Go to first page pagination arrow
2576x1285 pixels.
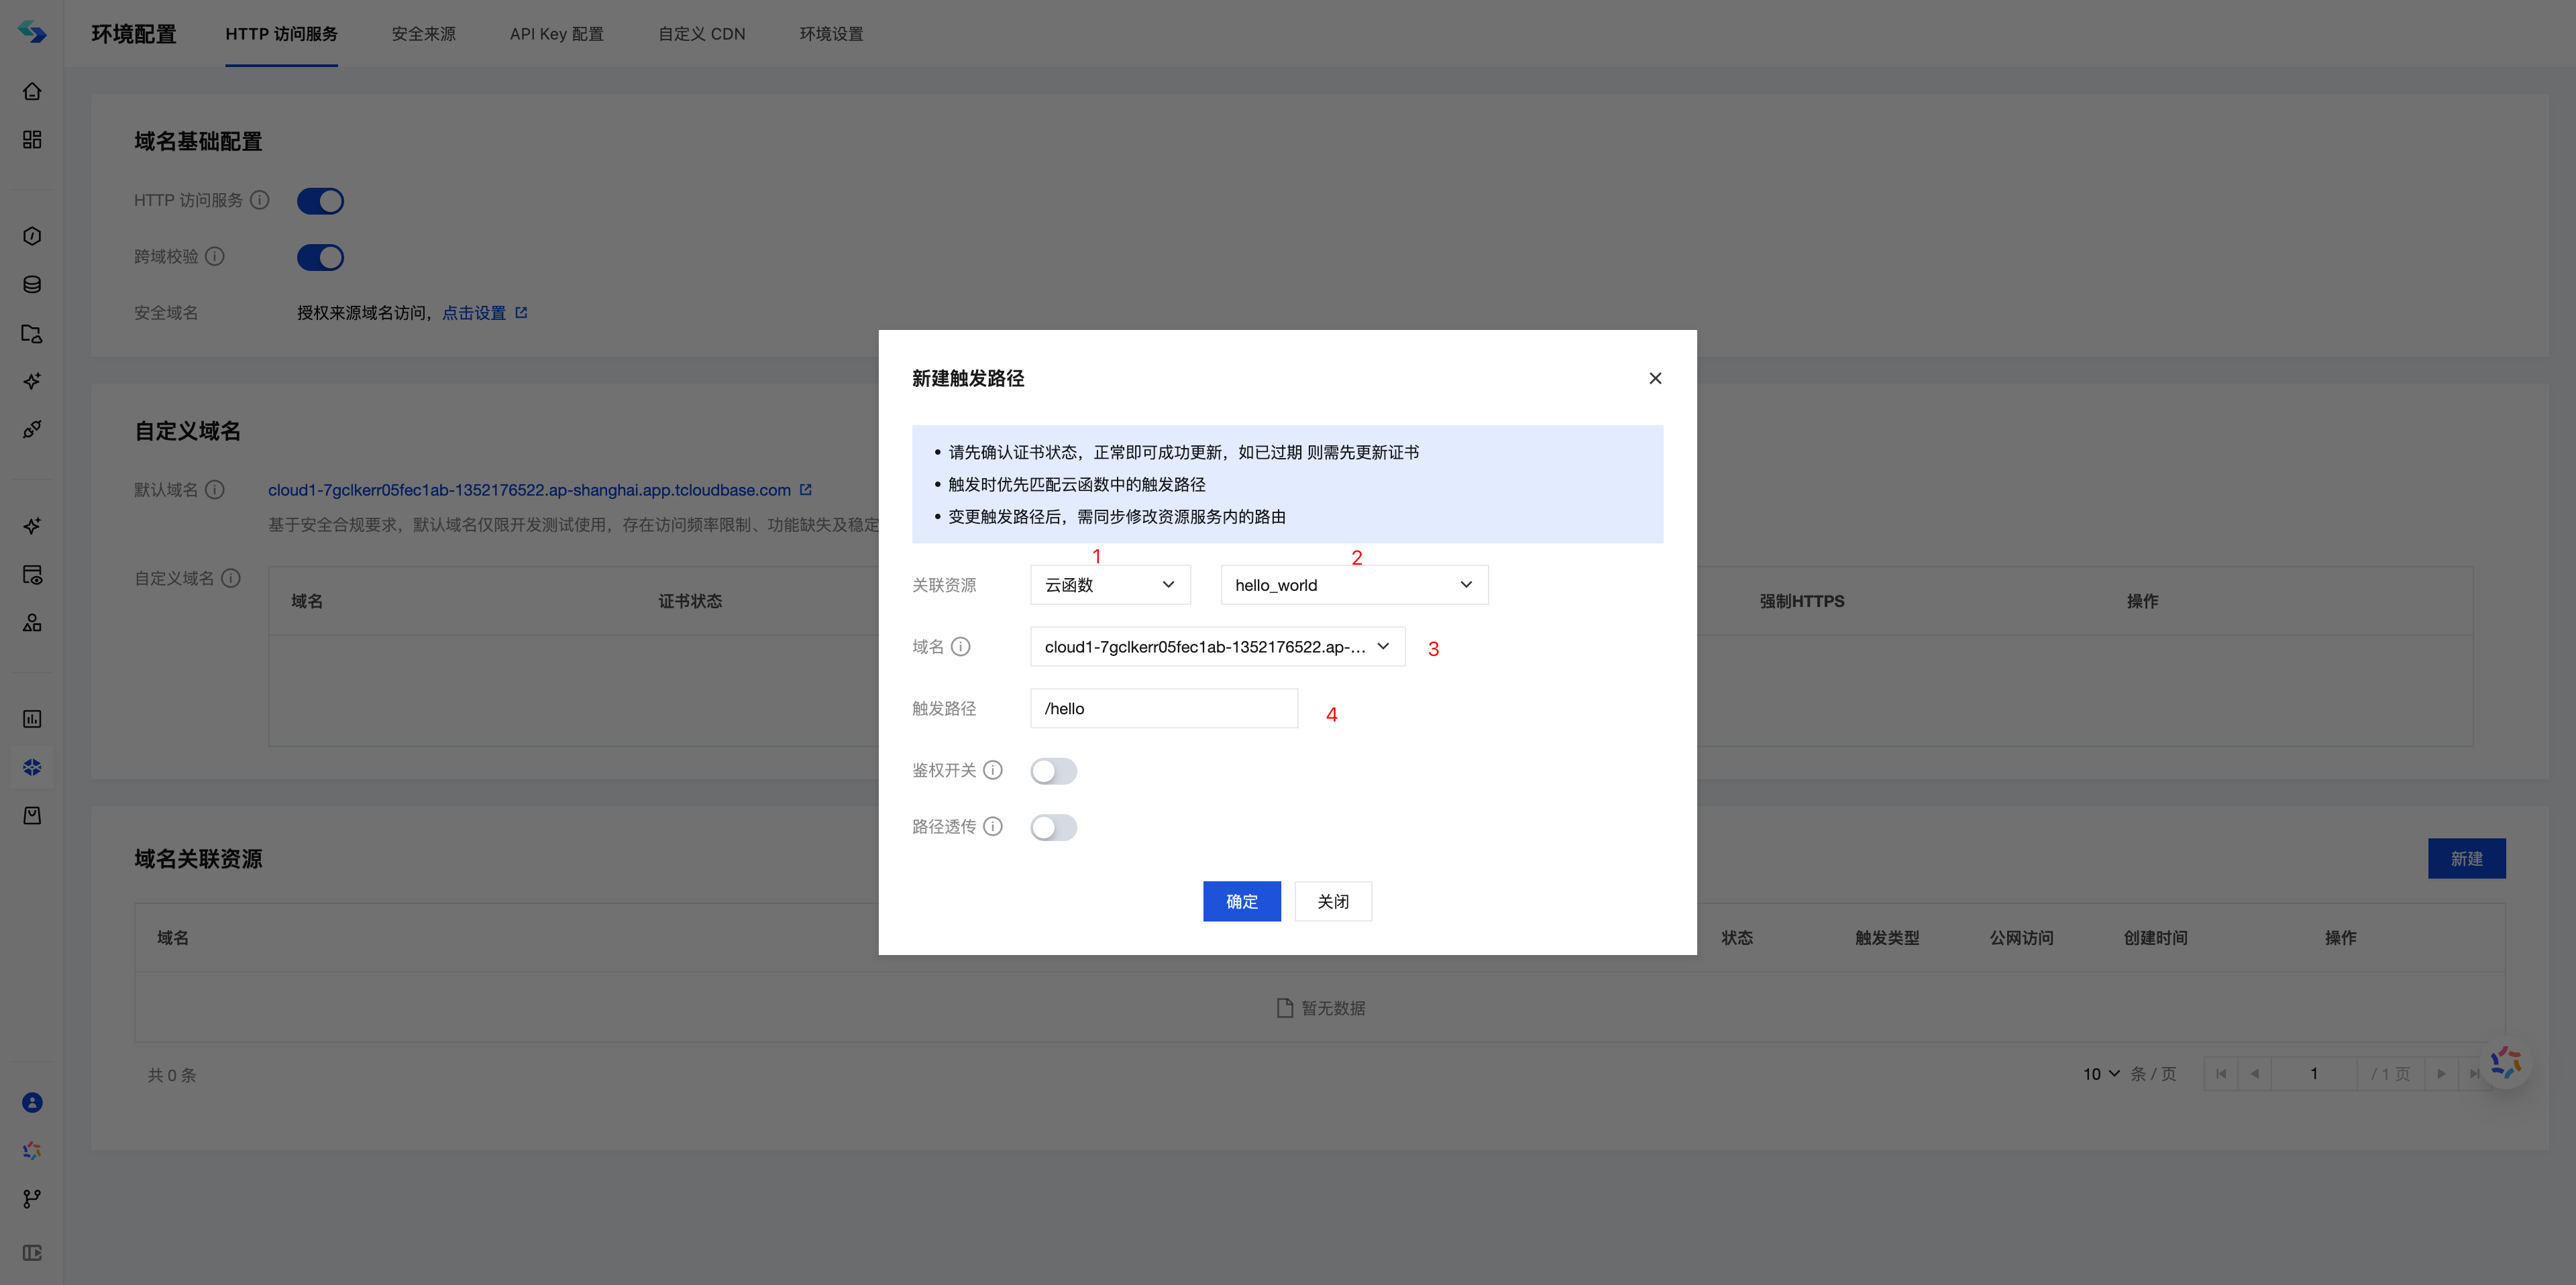click(2221, 1073)
